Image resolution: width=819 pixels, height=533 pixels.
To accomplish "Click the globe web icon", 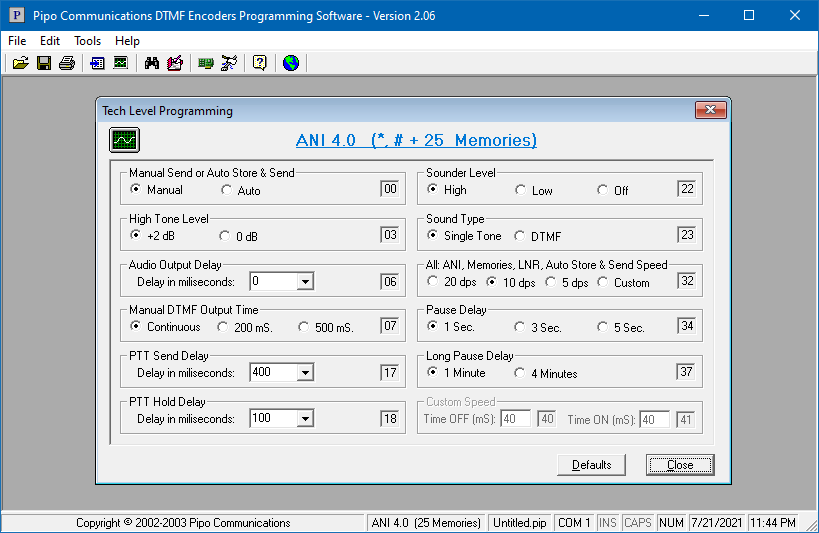I will (x=291, y=63).
